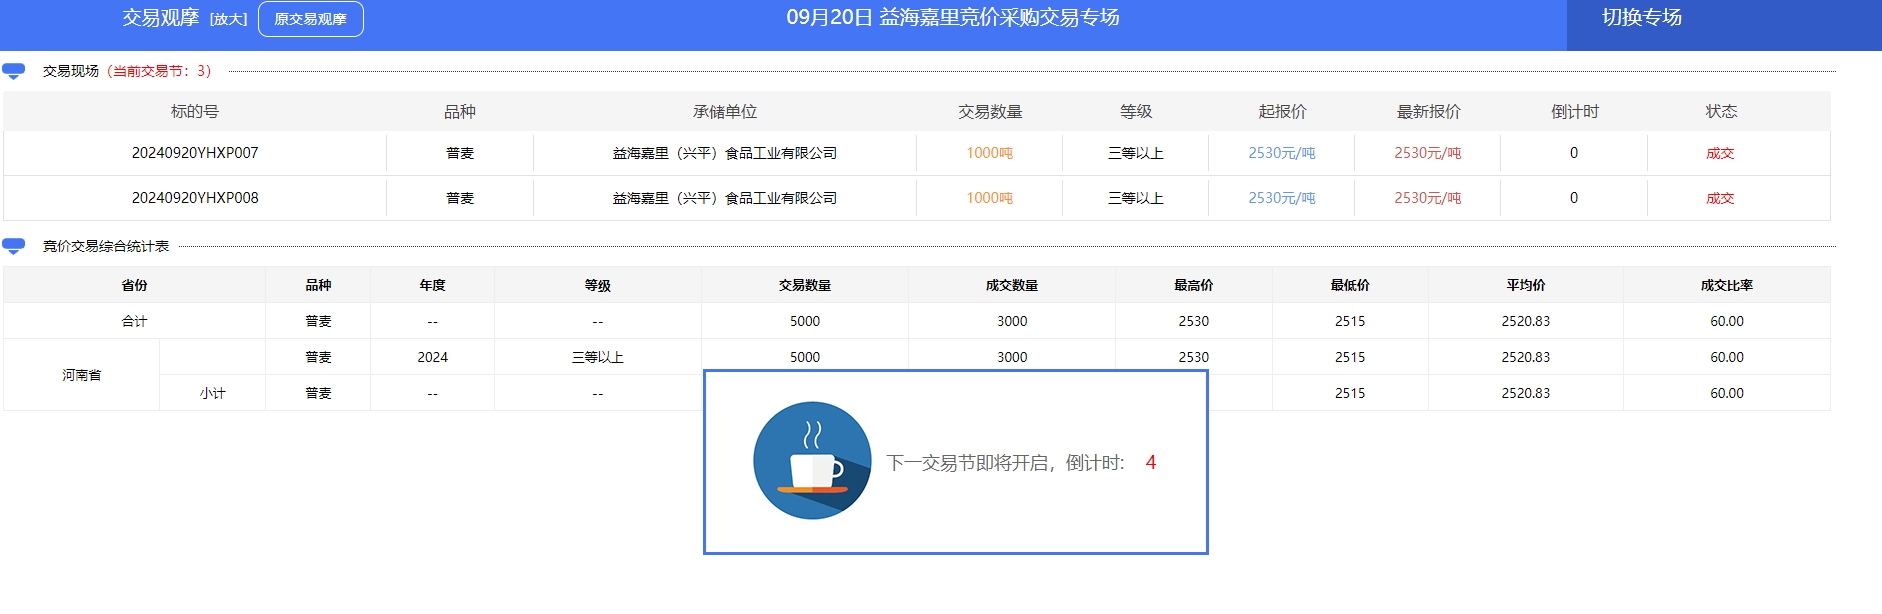The width and height of the screenshot is (1882, 614).
Task: Click red latest price 2530元/吨 for YHXP008
Action: pyautogui.click(x=1428, y=198)
